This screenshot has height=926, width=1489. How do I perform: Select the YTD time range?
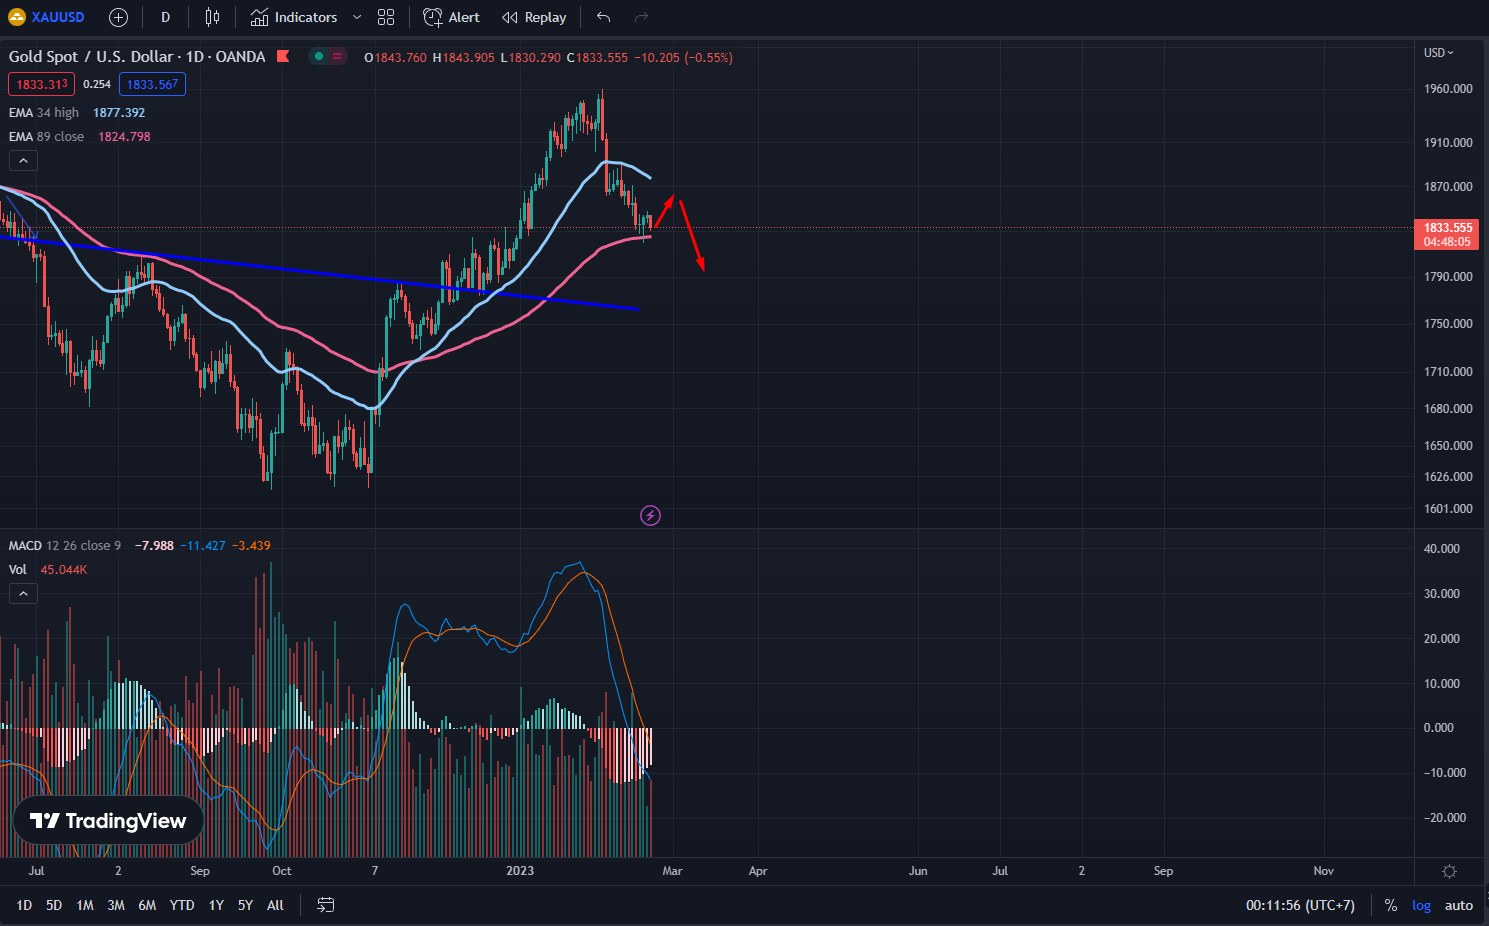pos(181,905)
